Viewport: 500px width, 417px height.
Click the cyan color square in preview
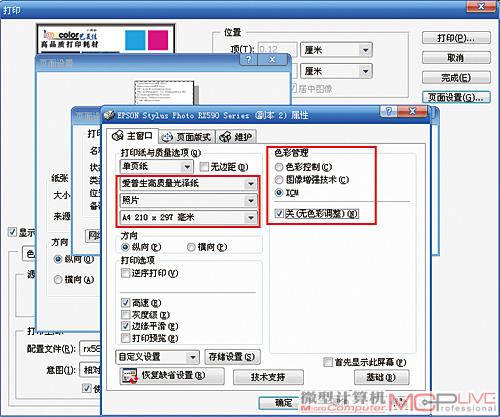135,40
